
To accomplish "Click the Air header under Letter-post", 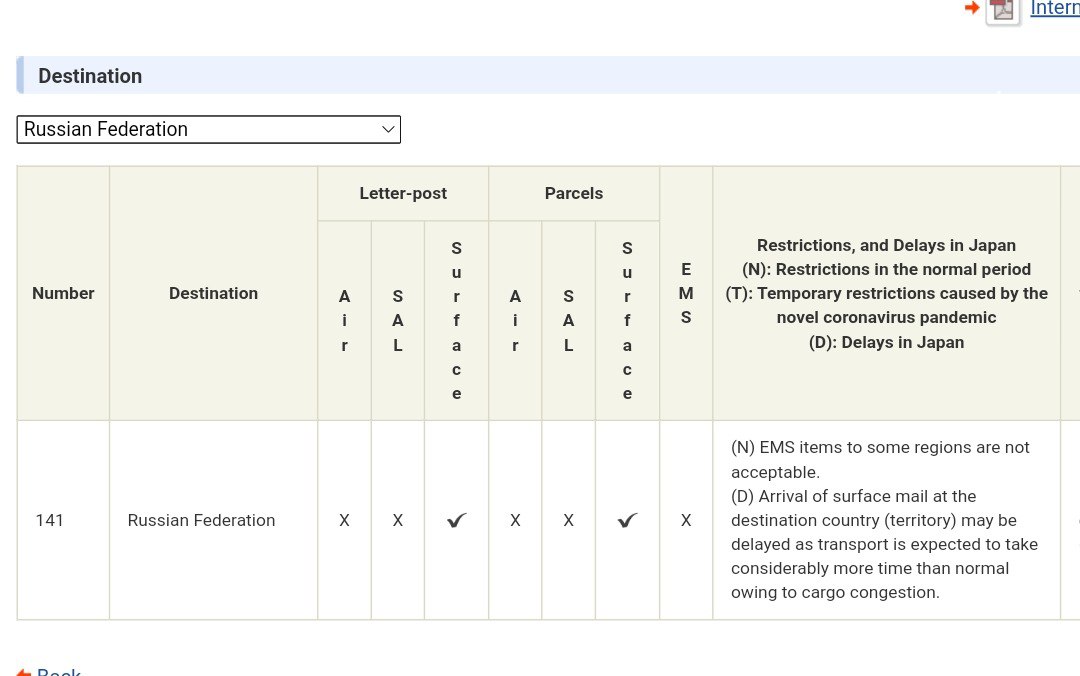I will point(344,321).
